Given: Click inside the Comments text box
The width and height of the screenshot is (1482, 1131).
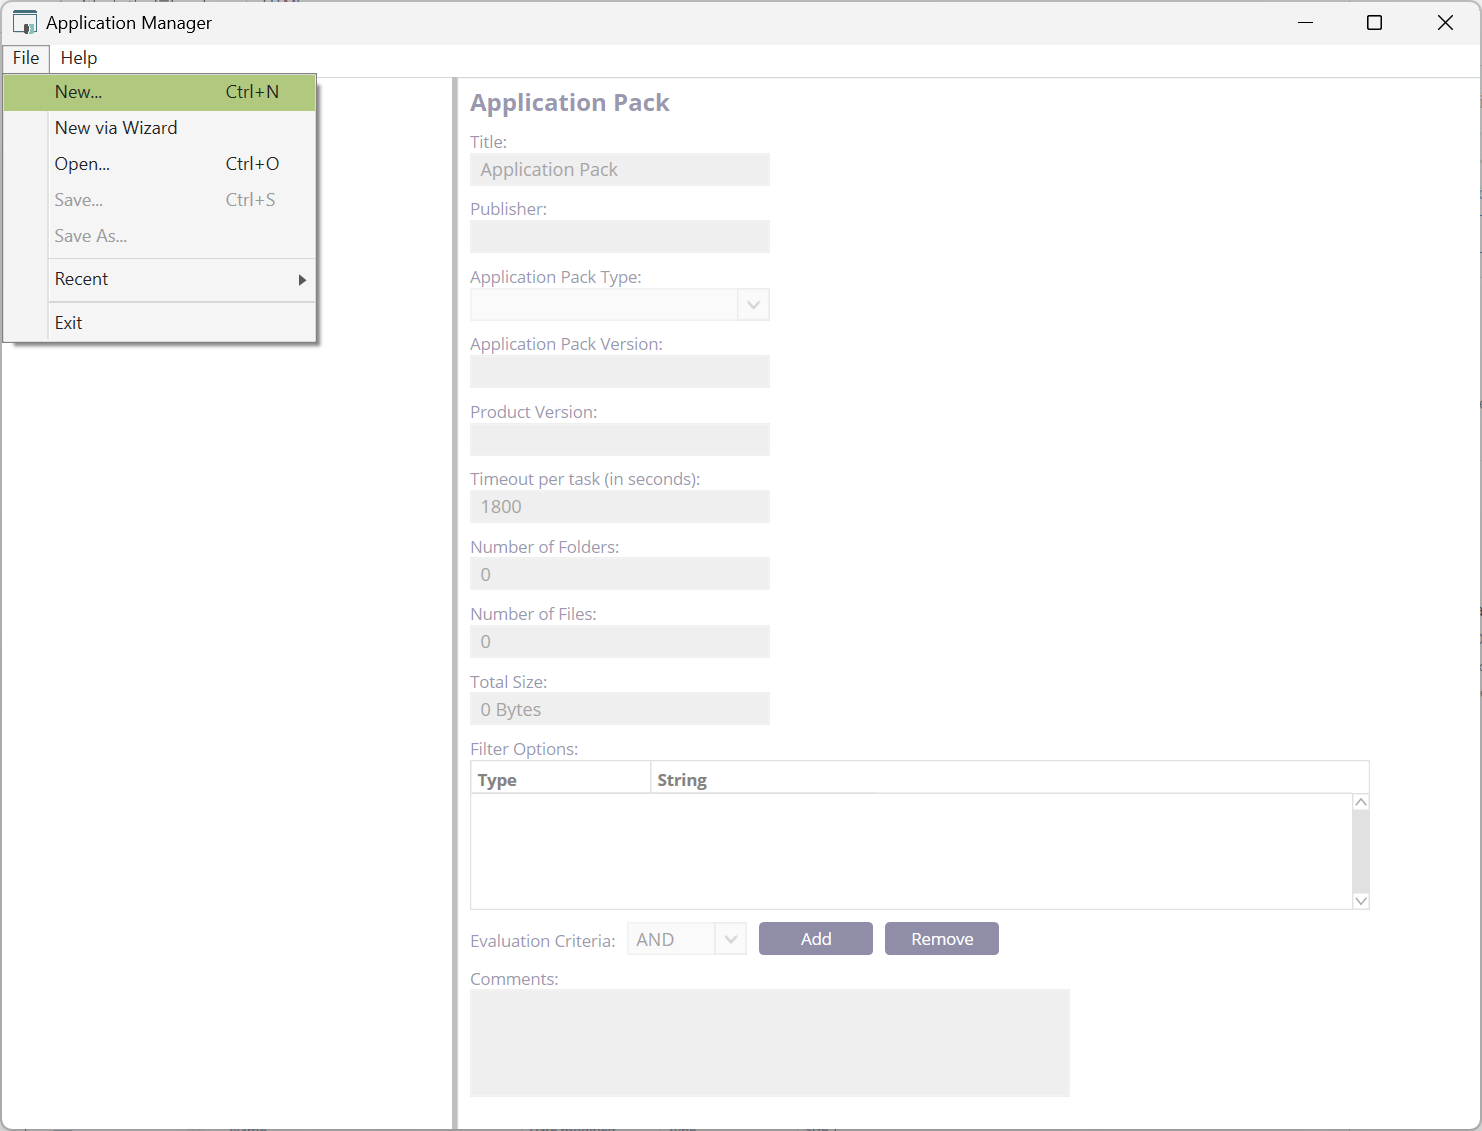Looking at the screenshot, I should [x=769, y=1043].
